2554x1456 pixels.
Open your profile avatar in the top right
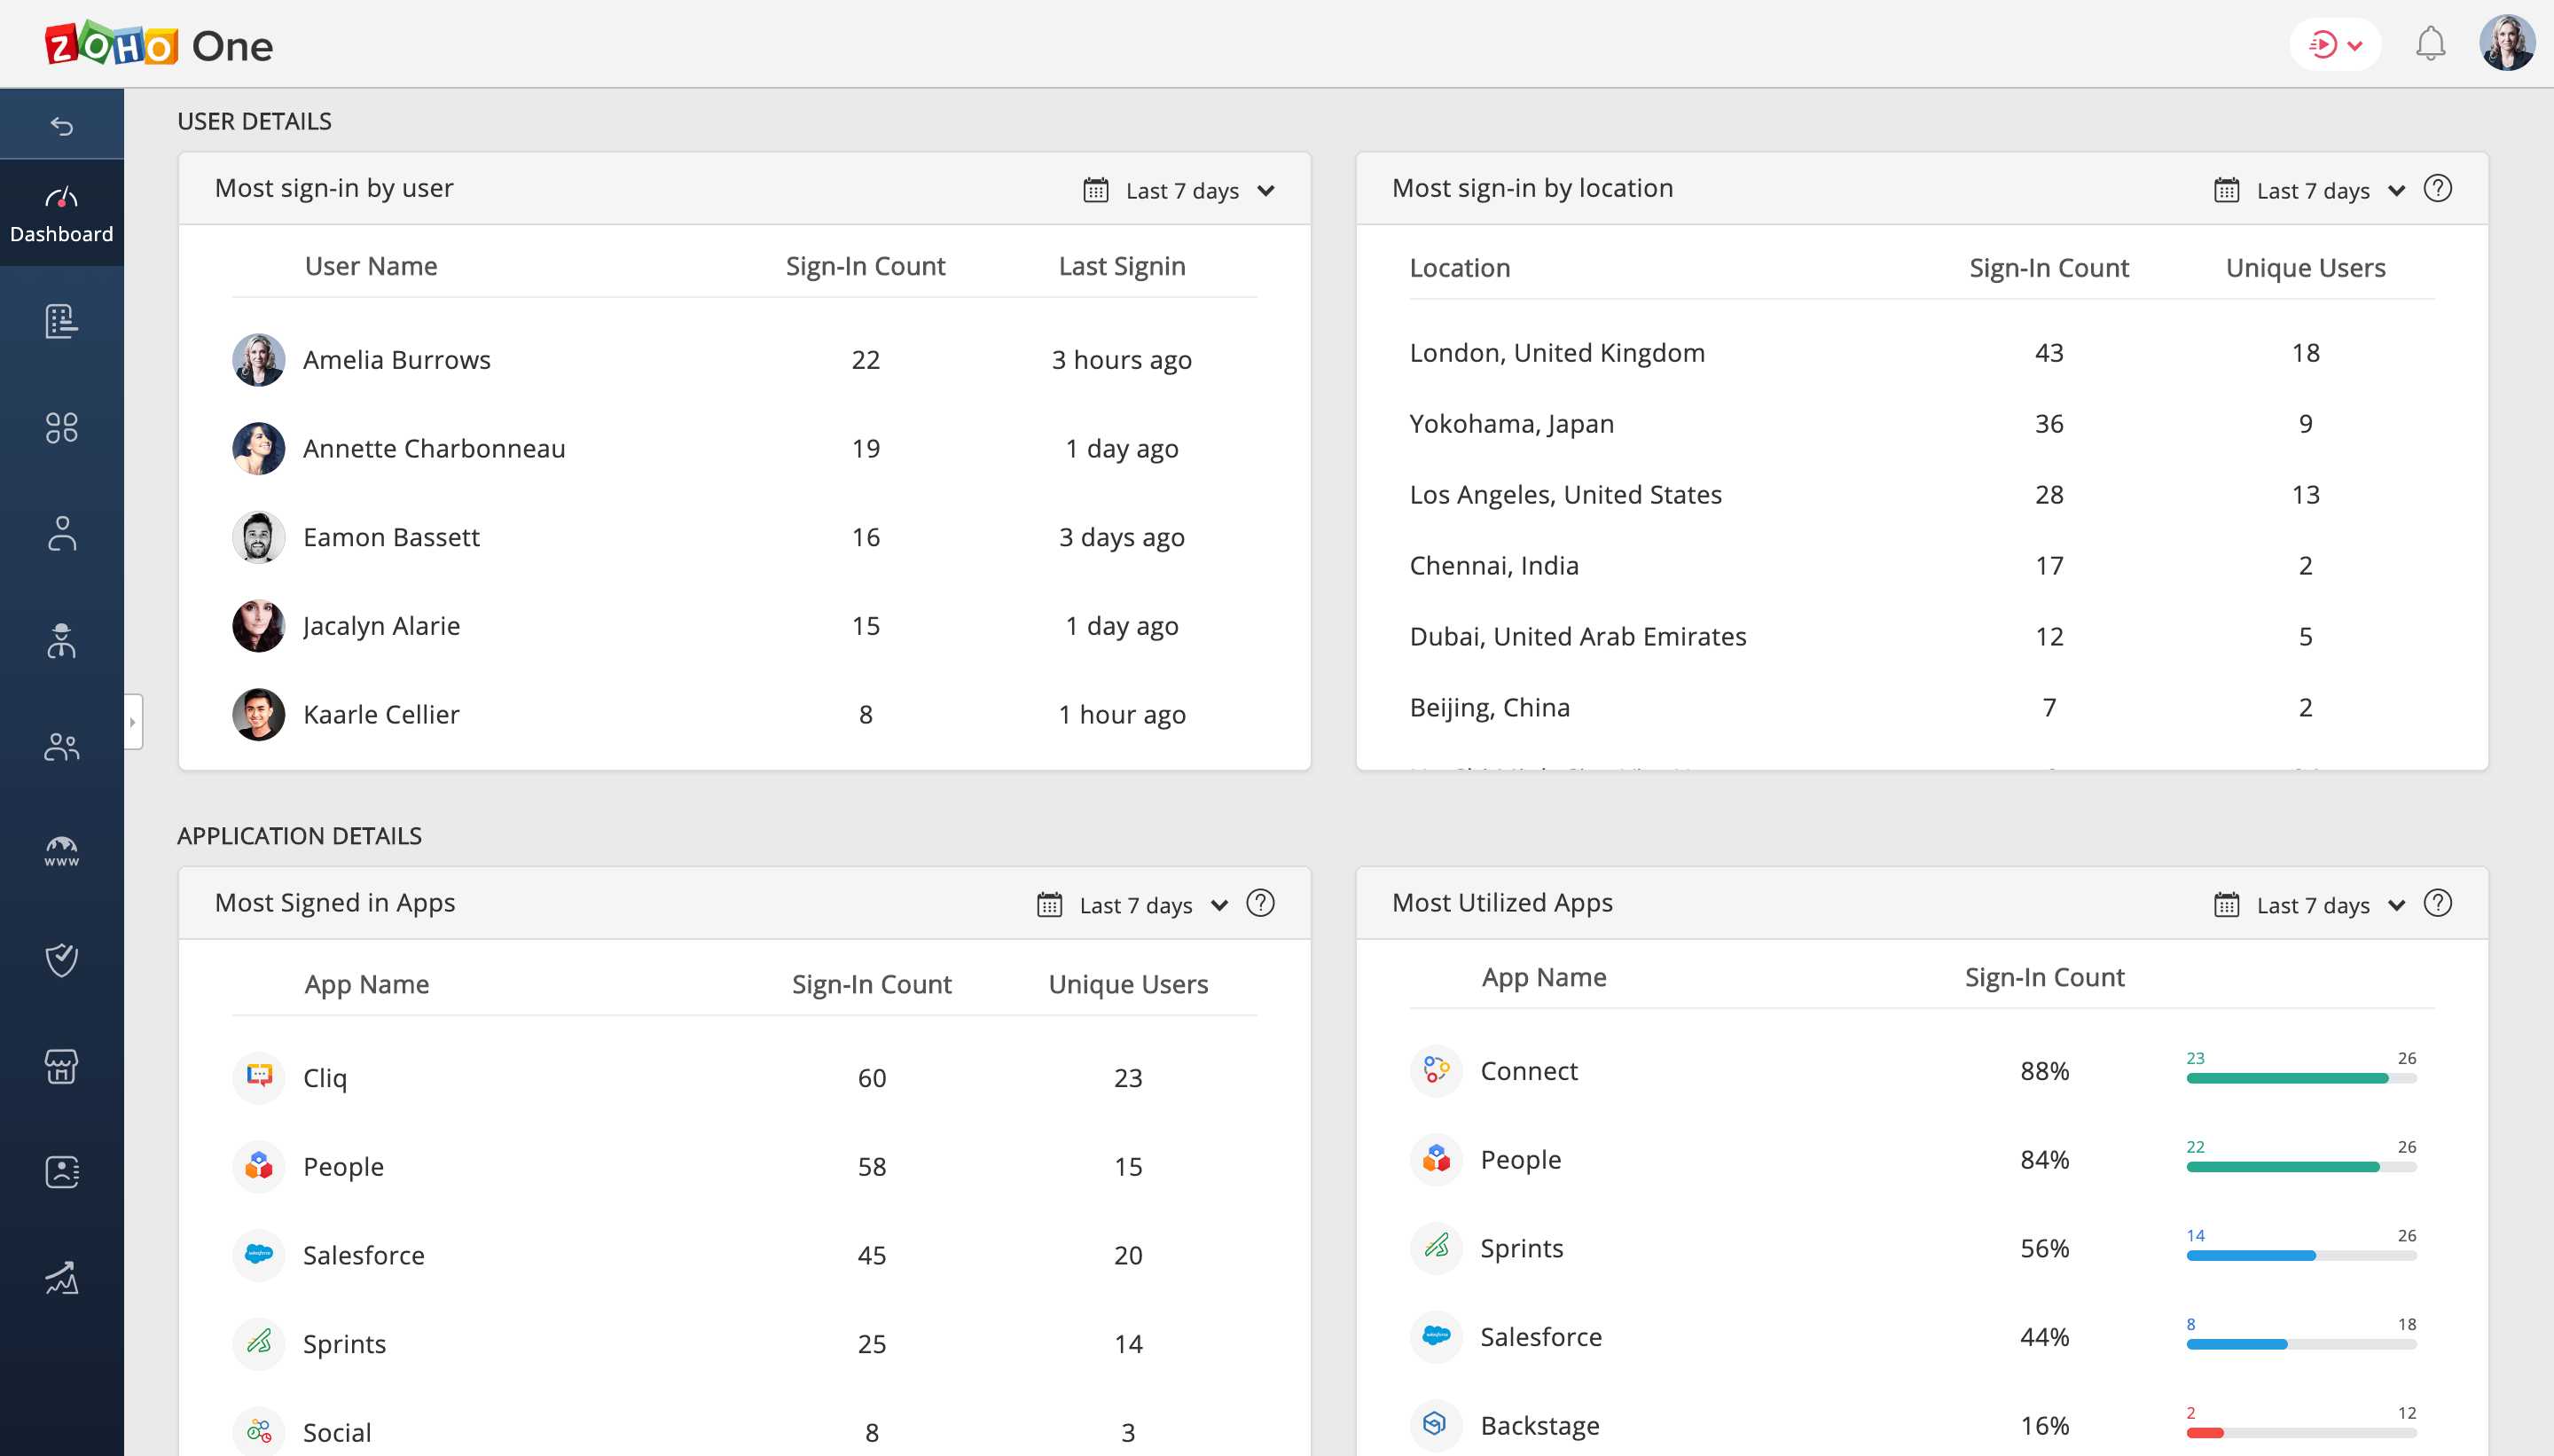[2509, 42]
